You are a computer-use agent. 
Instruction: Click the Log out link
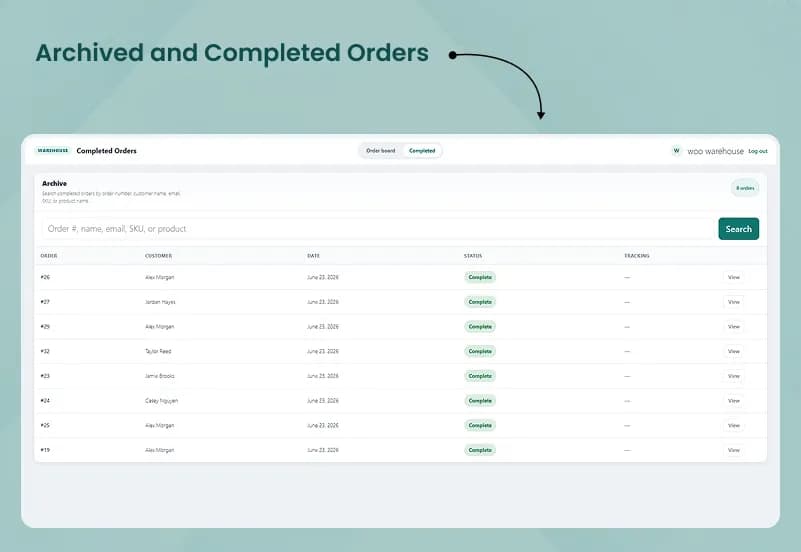point(758,151)
